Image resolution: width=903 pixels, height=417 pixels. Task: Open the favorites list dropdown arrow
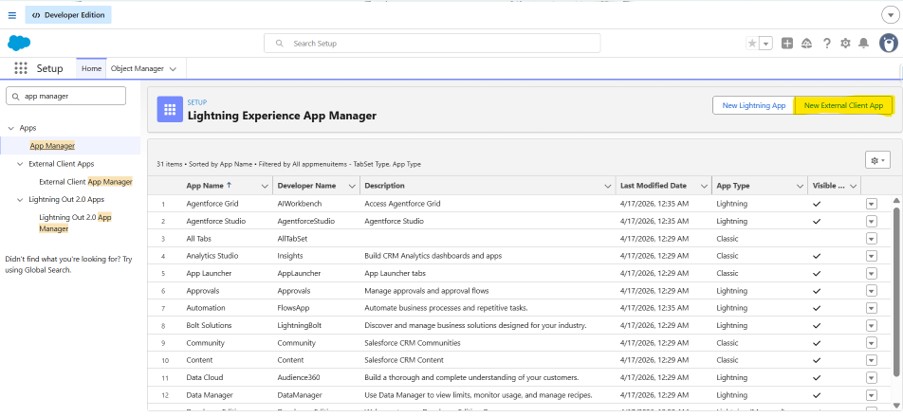tap(766, 43)
